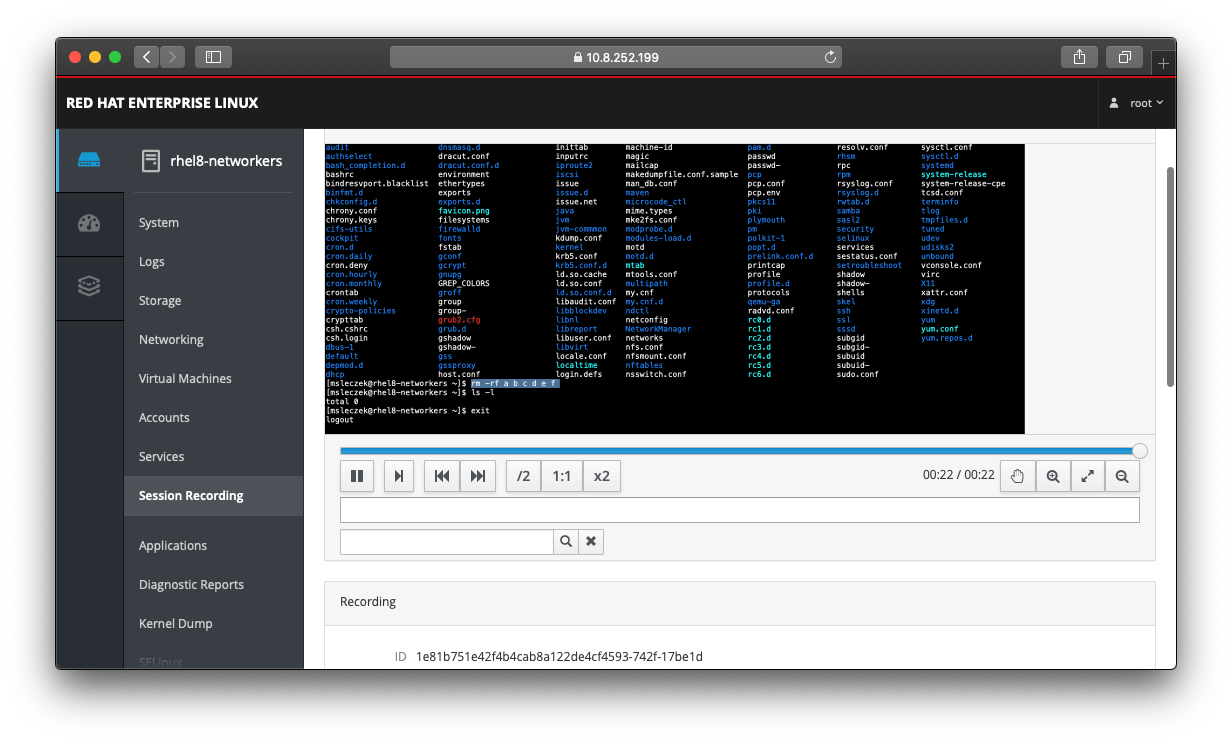Reset playback speed to 1:1
This screenshot has height=743, width=1232.
pyautogui.click(x=562, y=476)
